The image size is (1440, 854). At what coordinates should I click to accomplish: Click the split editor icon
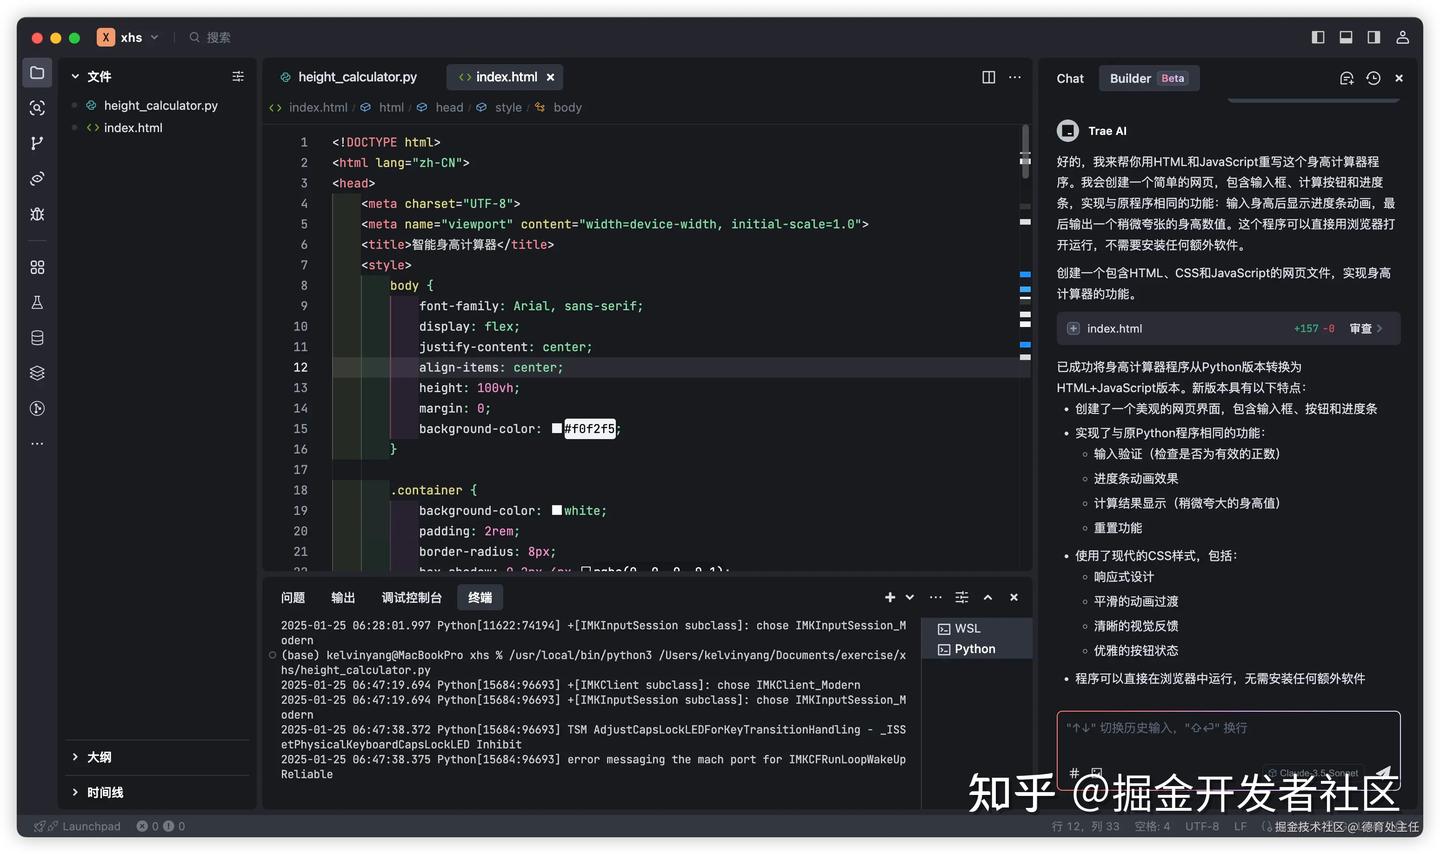[x=988, y=77]
